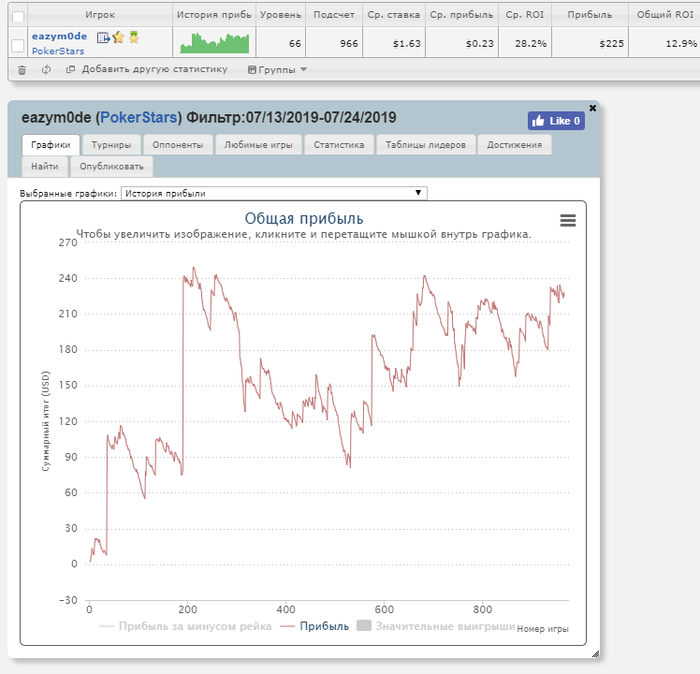
Task: Sort by the Прибыль column header
Action: [x=590, y=15]
